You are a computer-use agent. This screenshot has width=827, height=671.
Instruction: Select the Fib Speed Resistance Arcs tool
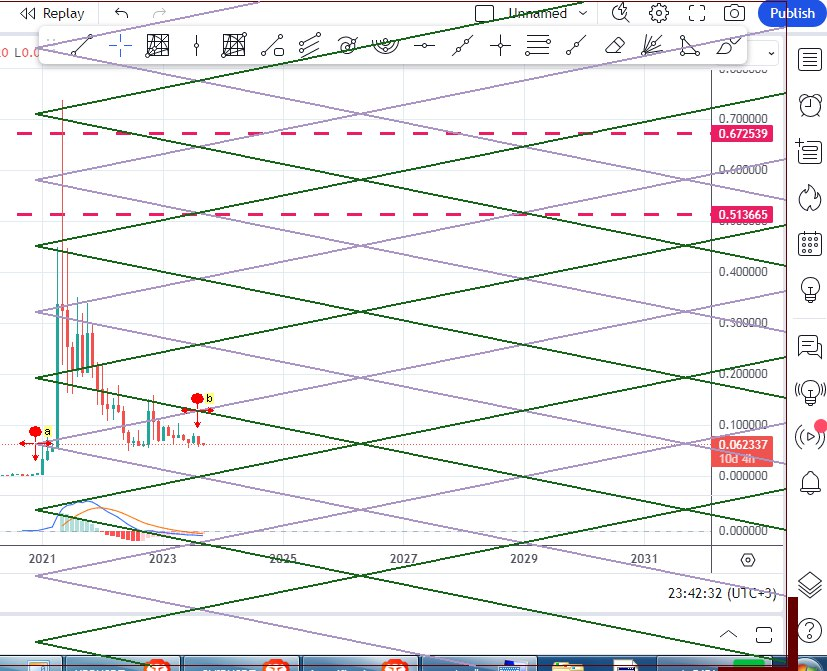(x=385, y=45)
